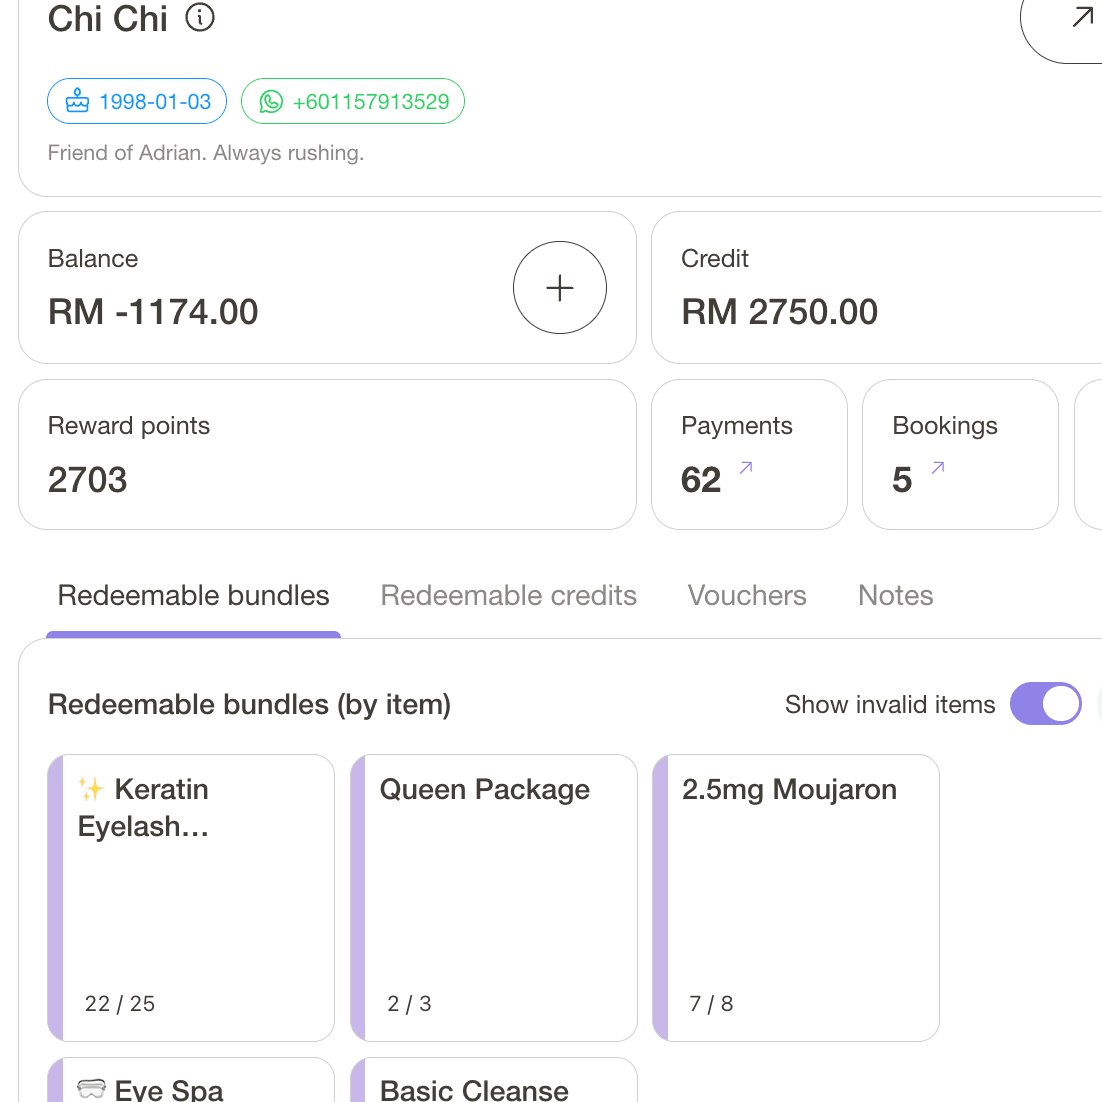The height and width of the screenshot is (1102, 1102).
Task: Click the 'Redeemable bundles (by item)' heading
Action: tap(249, 704)
